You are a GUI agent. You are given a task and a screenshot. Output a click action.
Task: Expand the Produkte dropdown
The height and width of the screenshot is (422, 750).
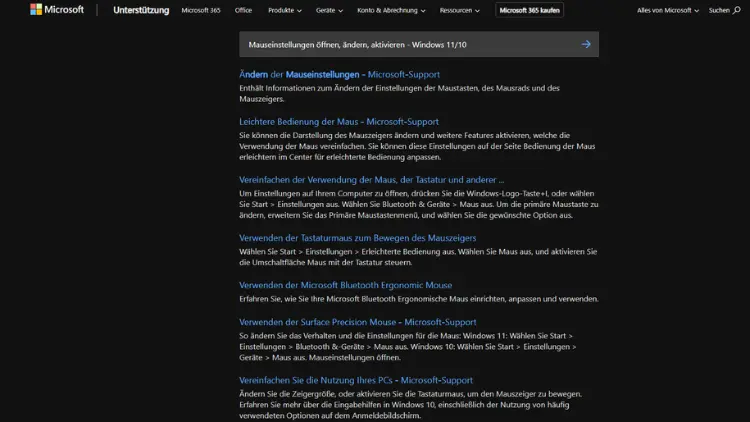[285, 10]
